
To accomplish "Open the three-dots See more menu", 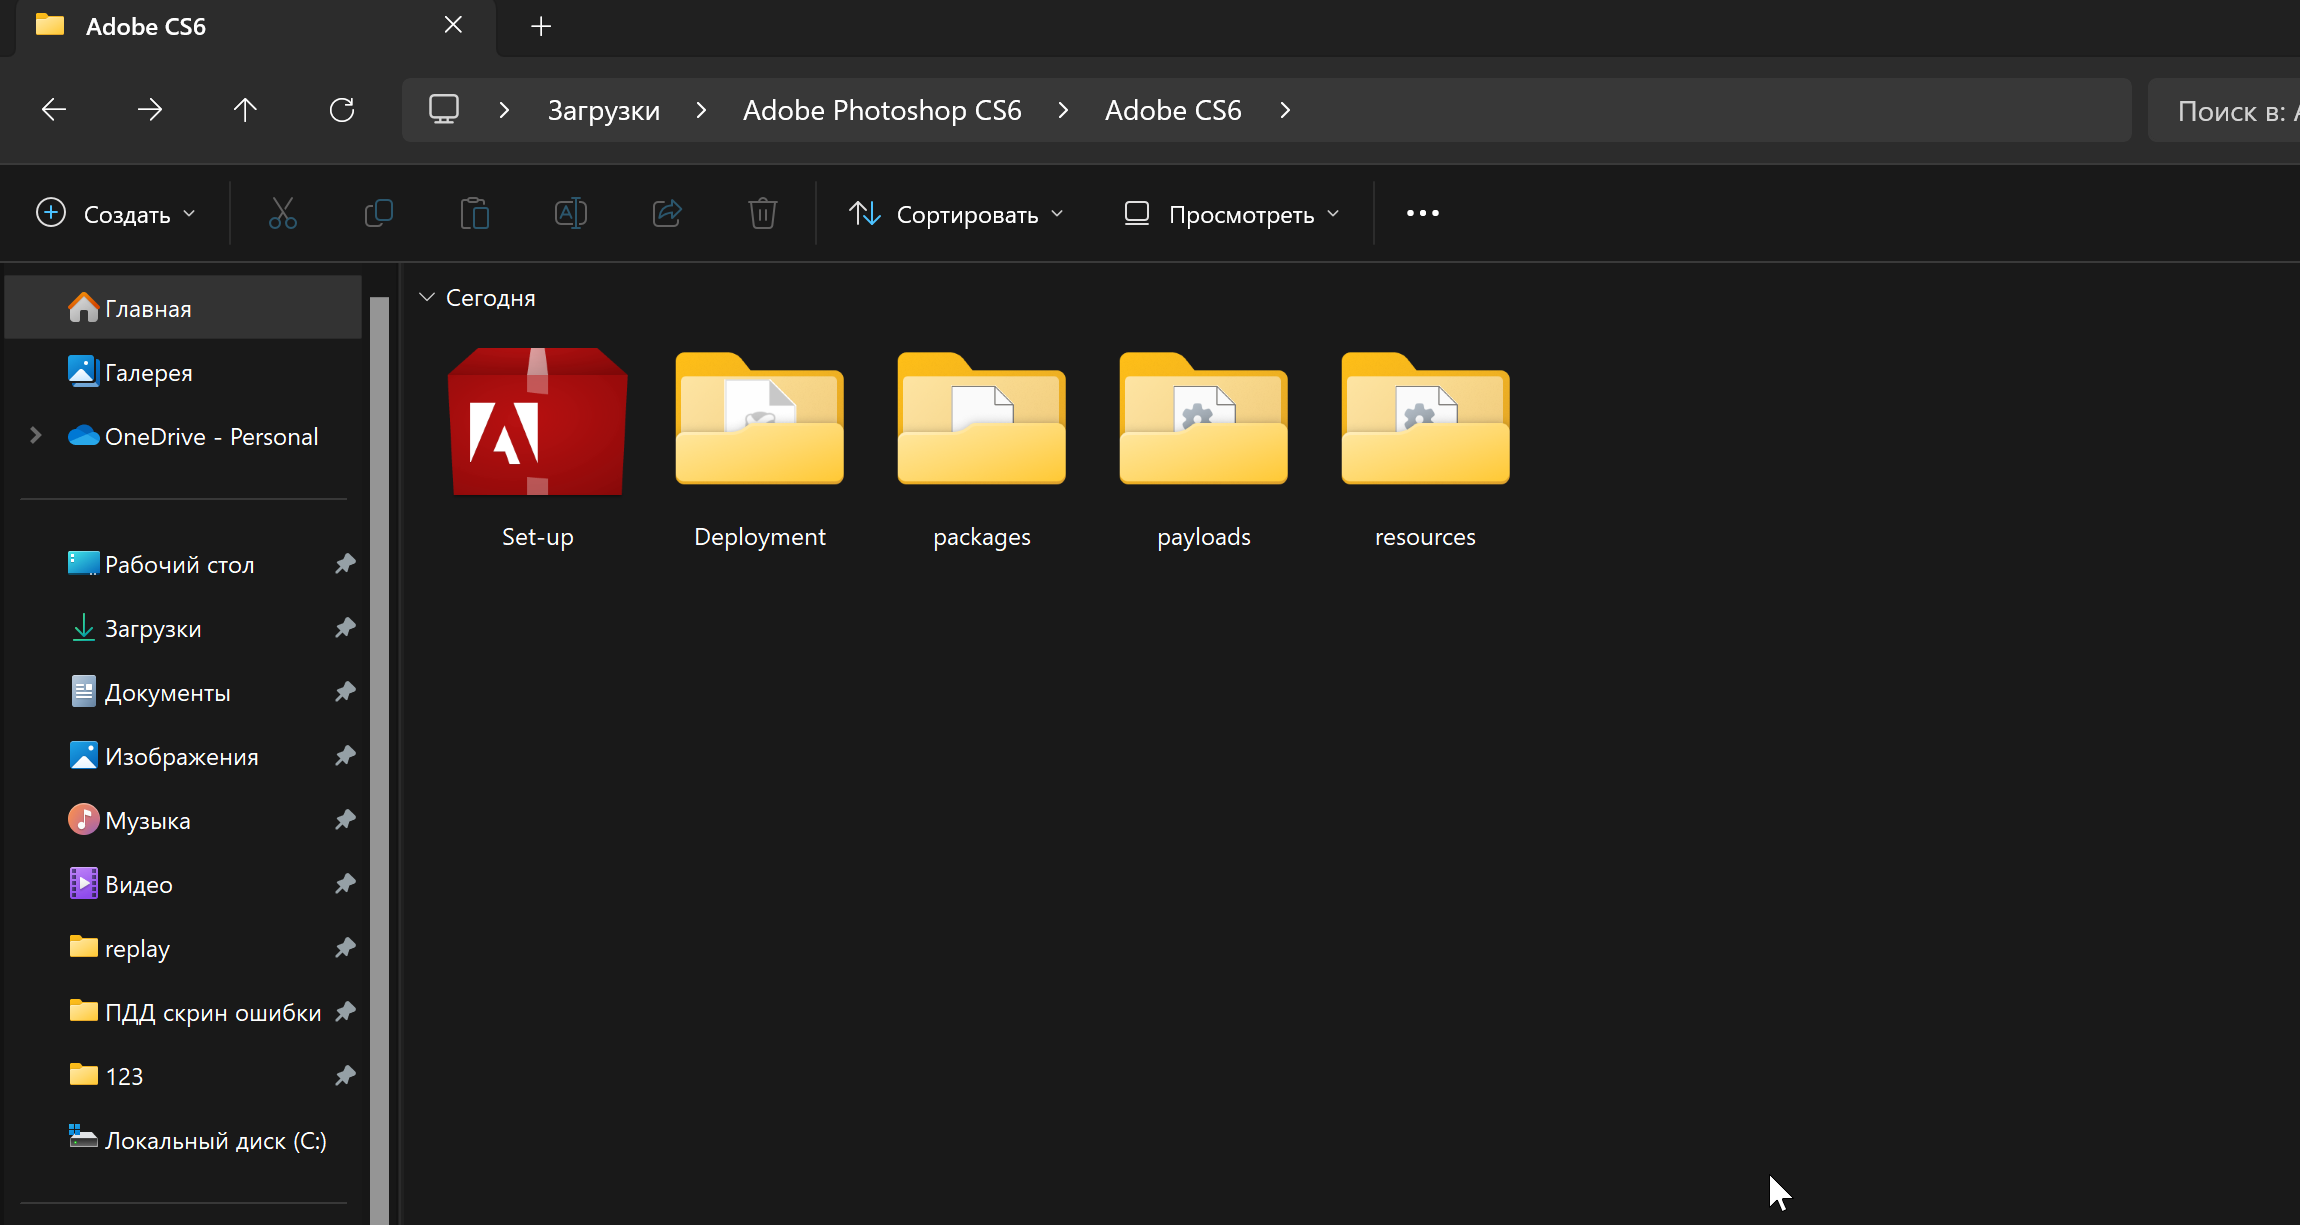I will (x=1423, y=213).
